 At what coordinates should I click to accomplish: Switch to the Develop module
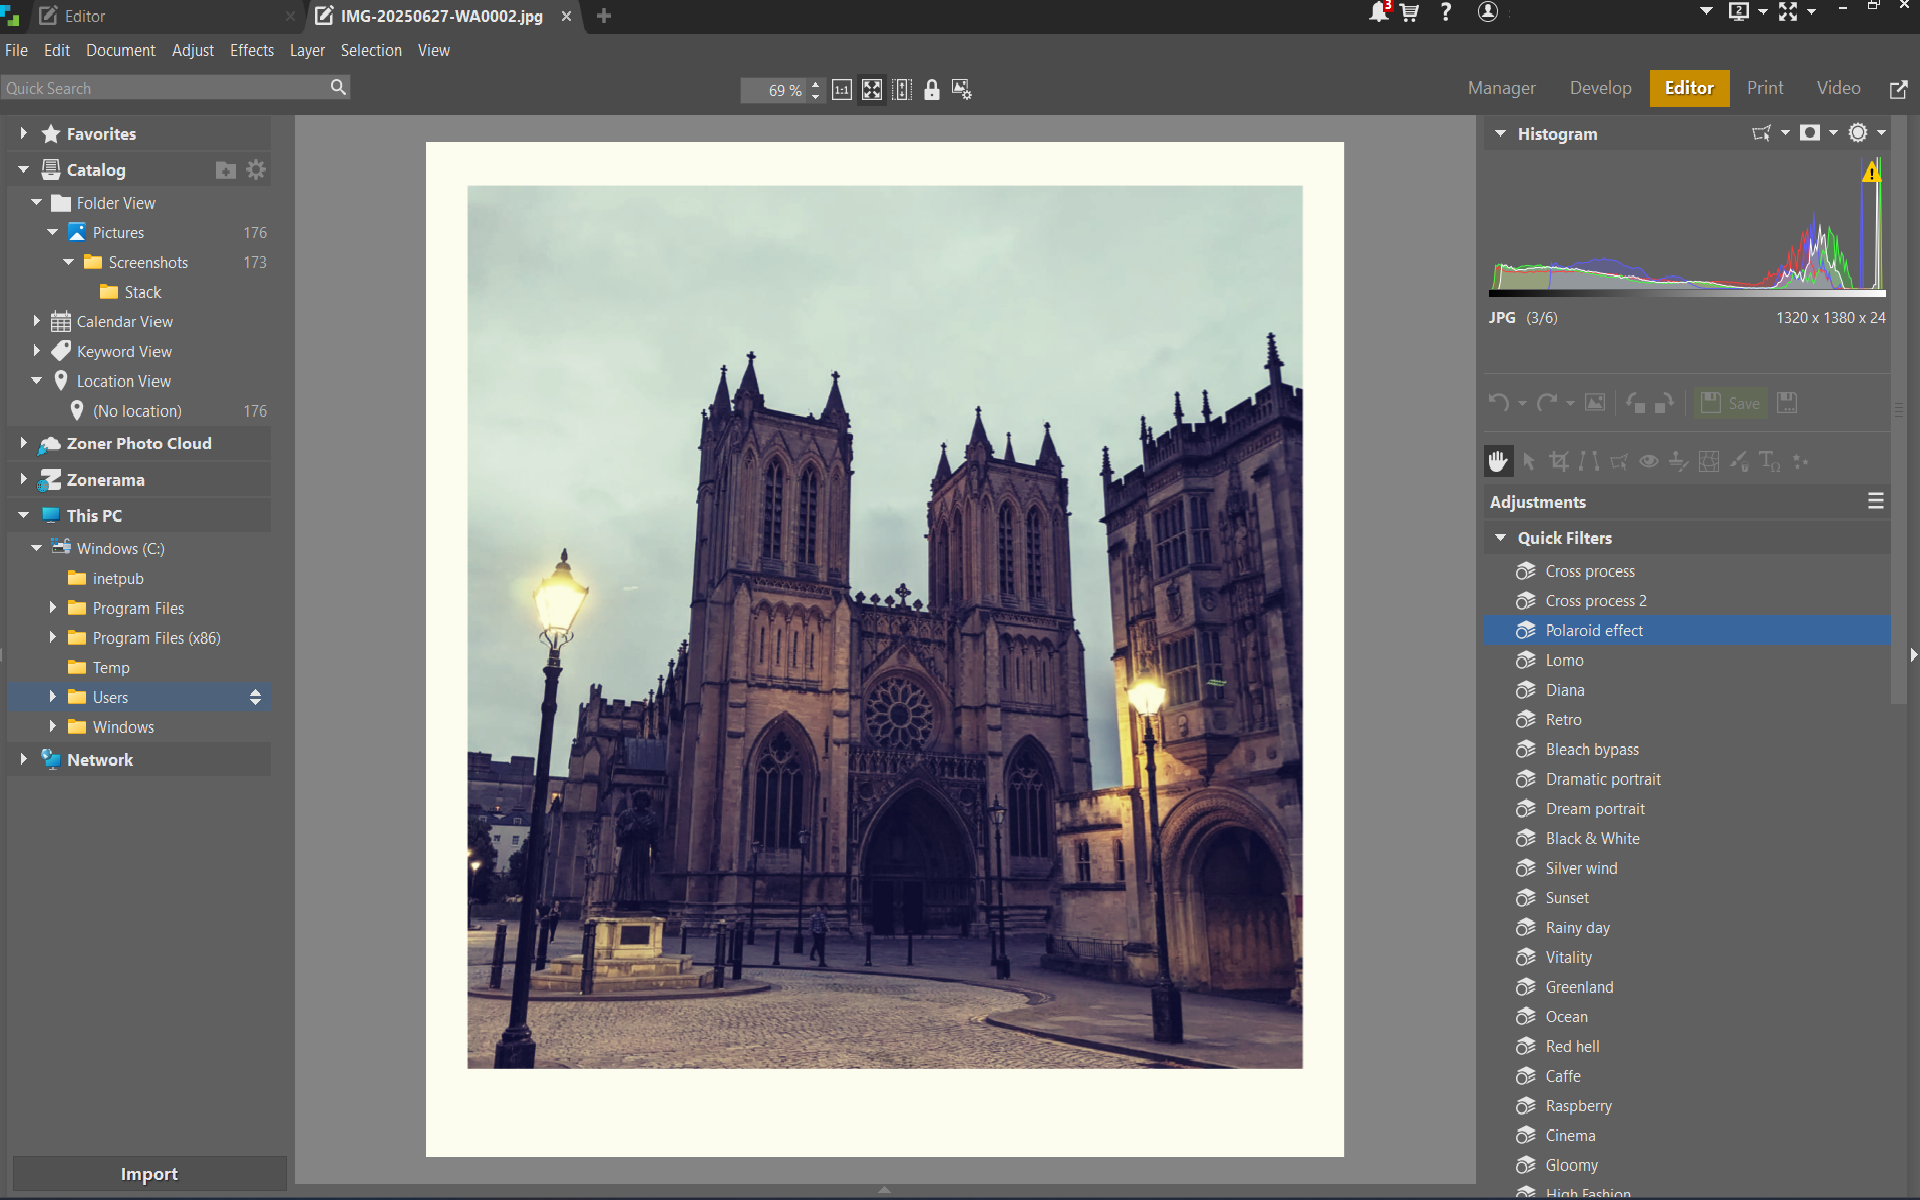pos(1600,88)
